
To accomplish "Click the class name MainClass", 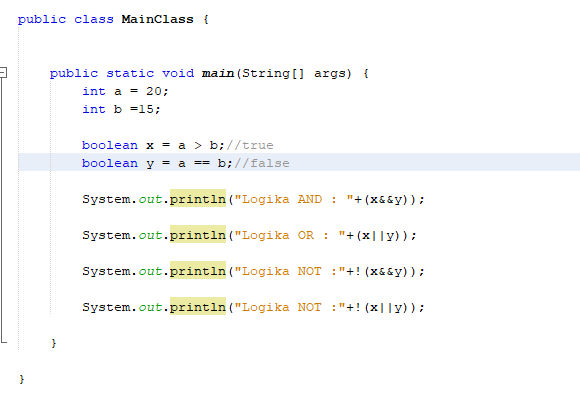I will (x=157, y=19).
